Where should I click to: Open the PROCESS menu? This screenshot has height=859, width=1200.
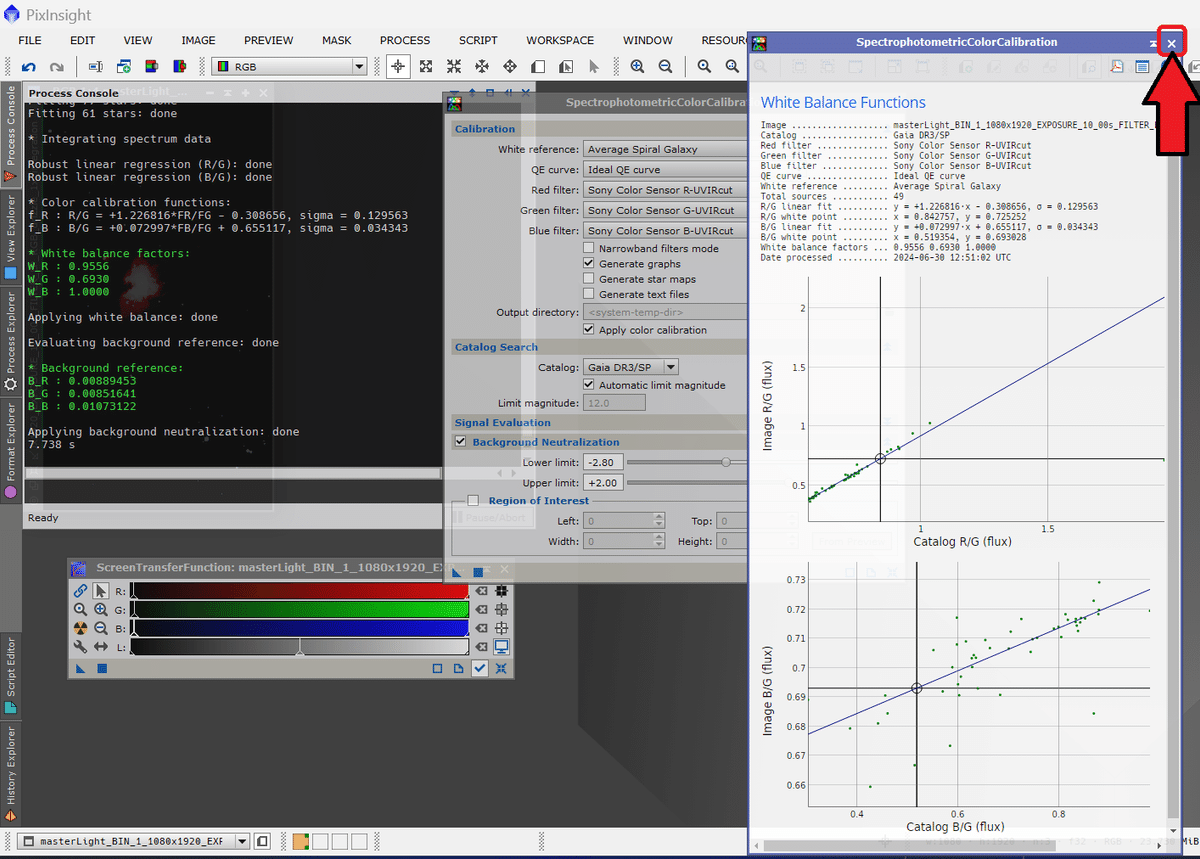pyautogui.click(x=405, y=40)
